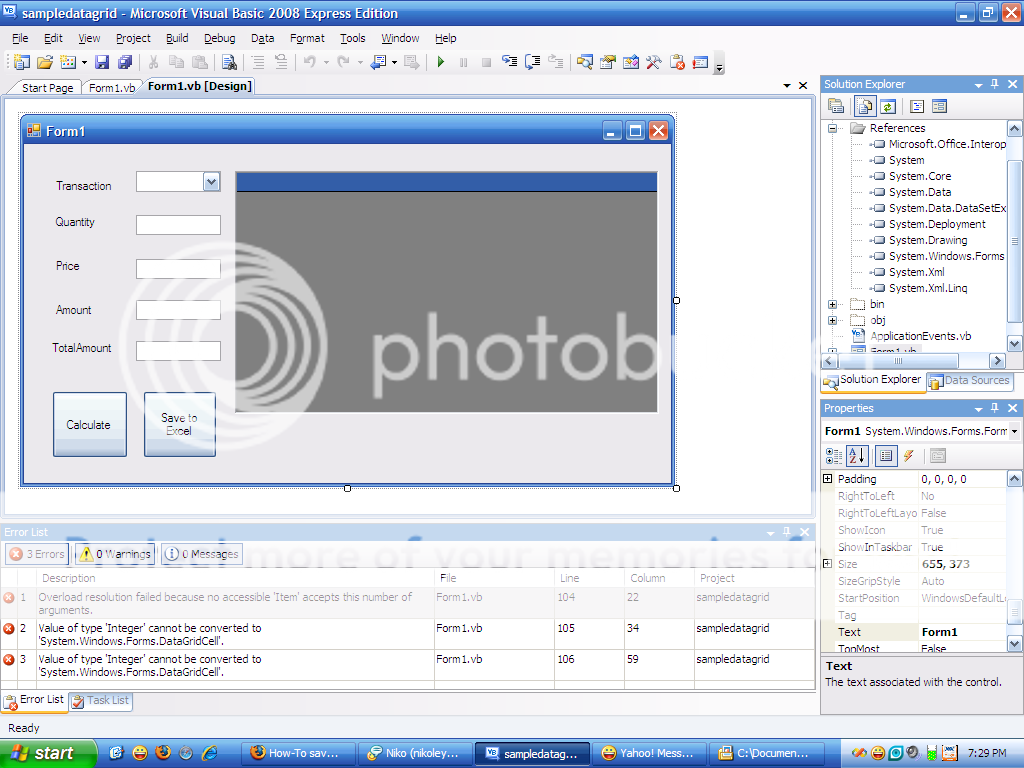Switch to Yahoo! Messenger taskbar item

tap(651, 753)
